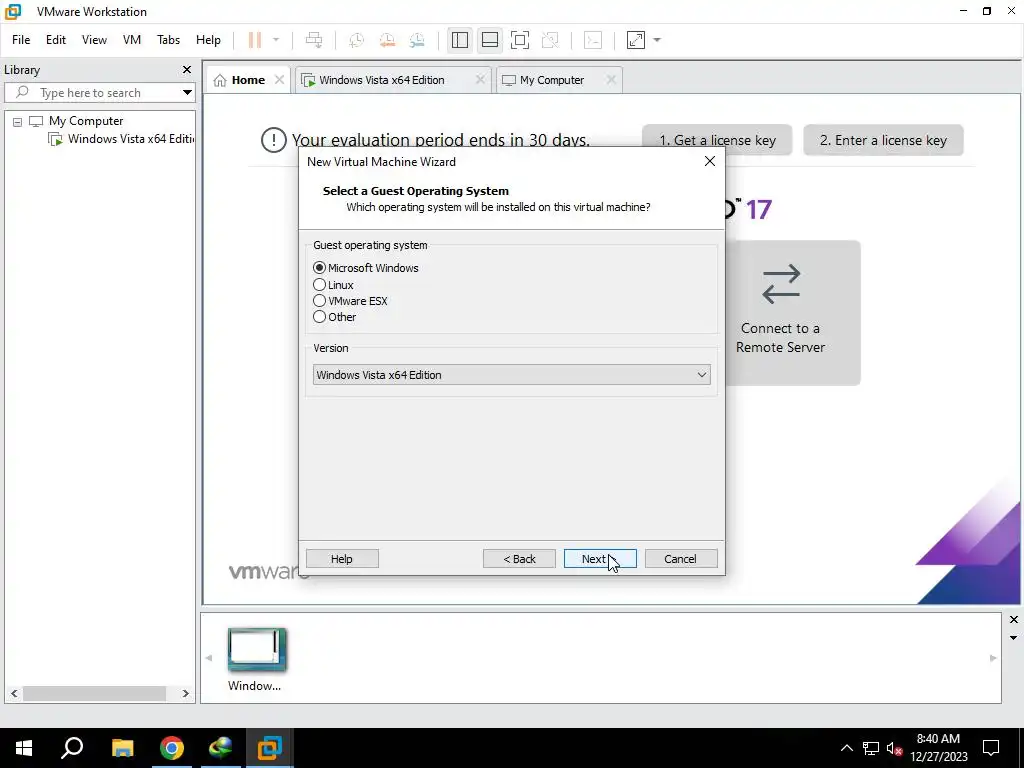Open the notification center icon

[x=991, y=748]
